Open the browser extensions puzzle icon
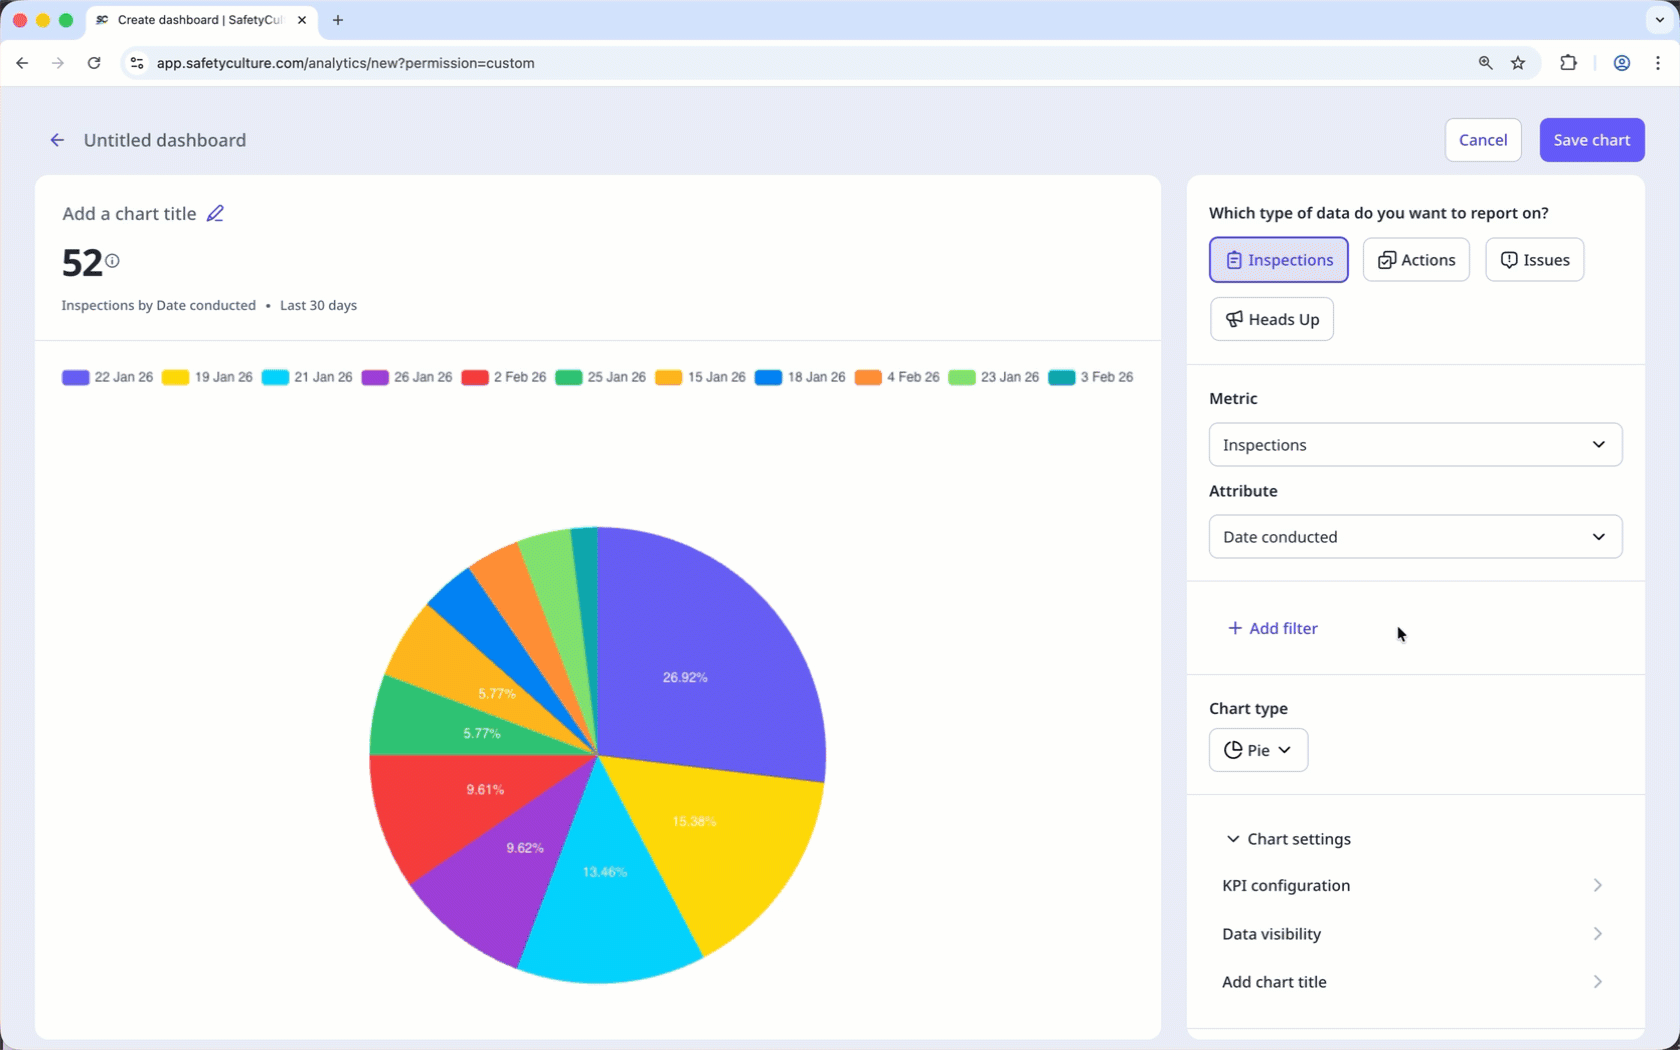 pyautogui.click(x=1568, y=63)
